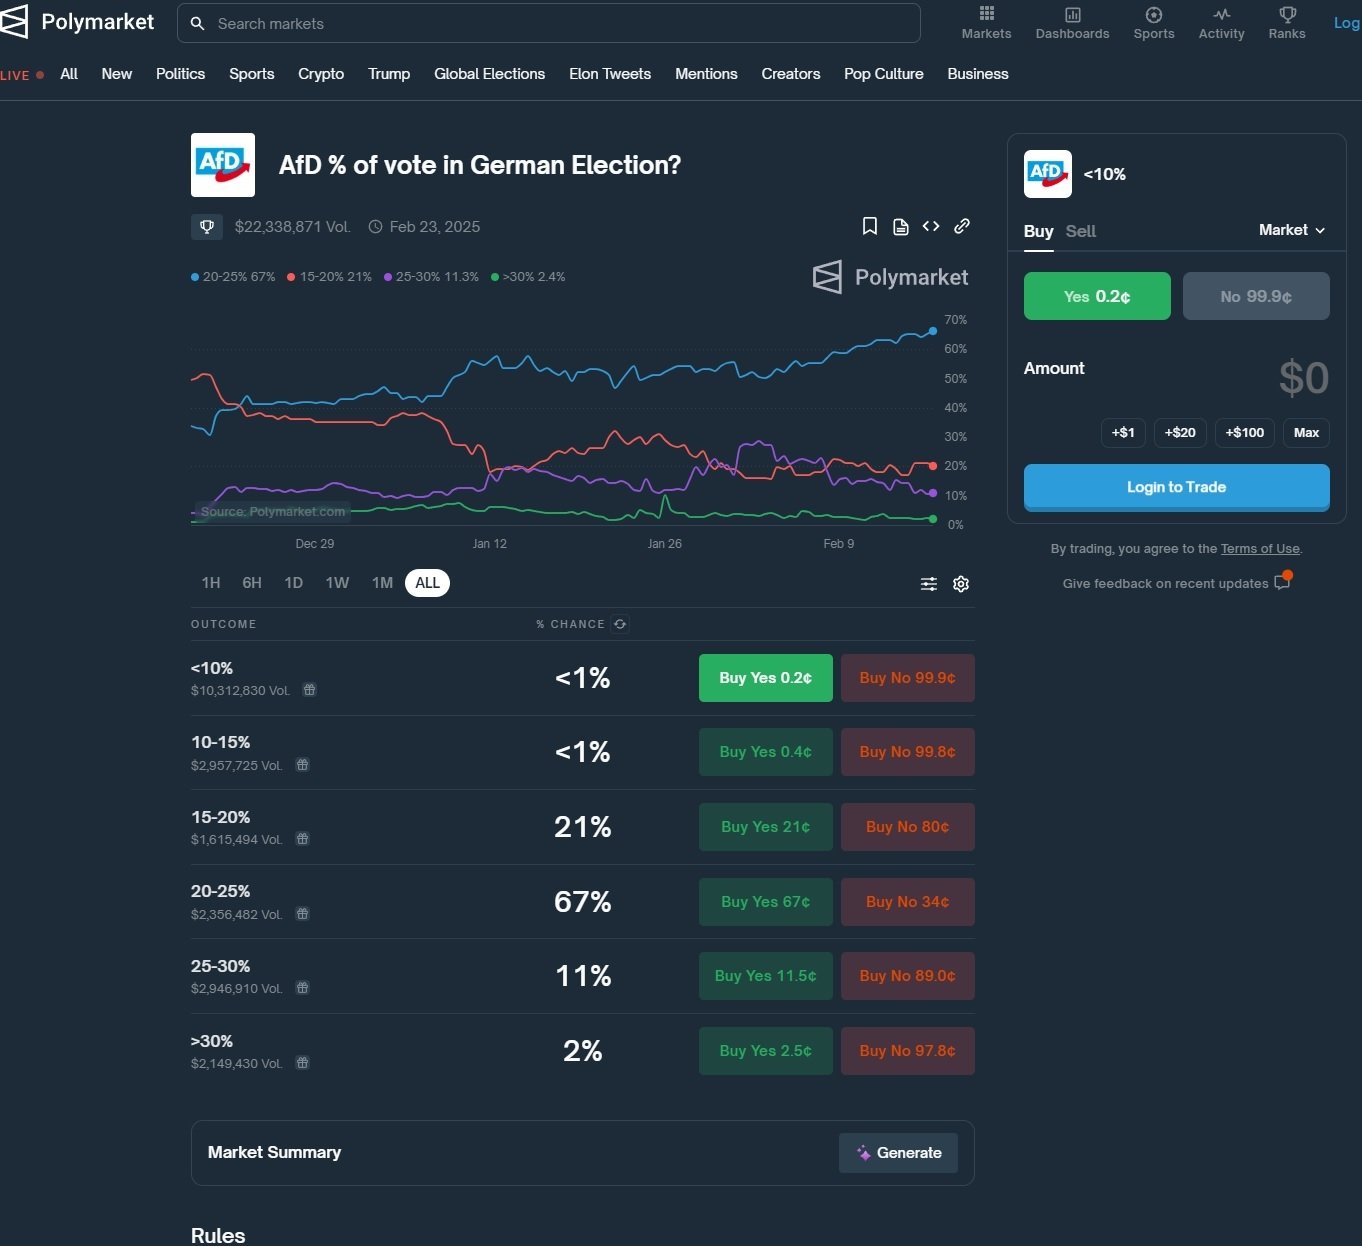Open the Markets grid icon
The width and height of the screenshot is (1362, 1246).
click(986, 14)
